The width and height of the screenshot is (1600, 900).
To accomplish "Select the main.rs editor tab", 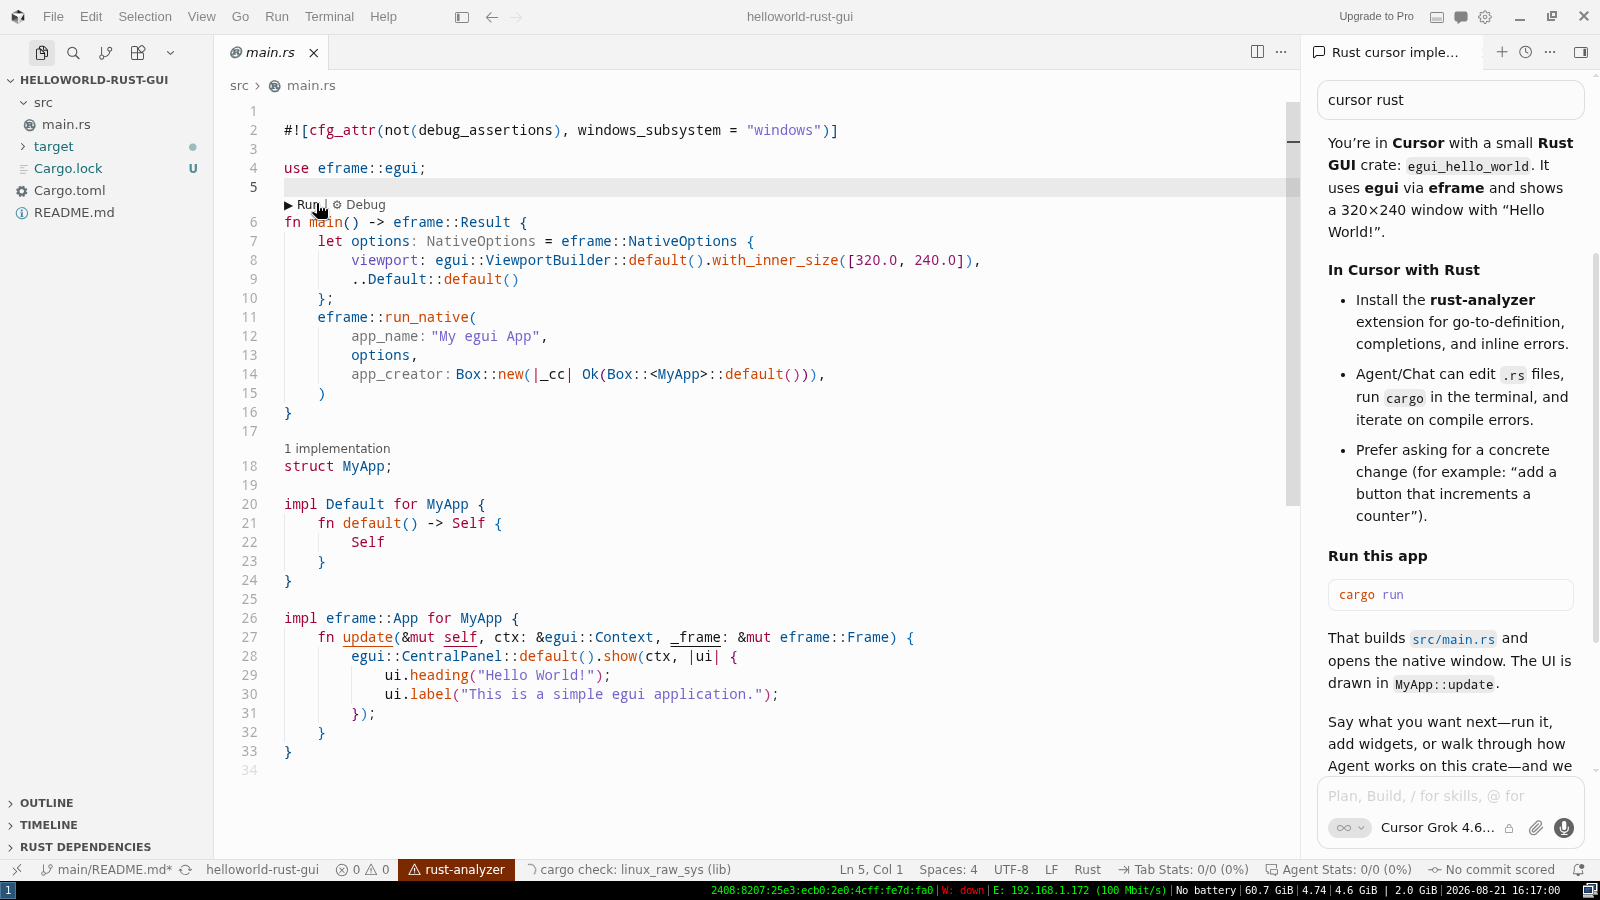I will [270, 53].
